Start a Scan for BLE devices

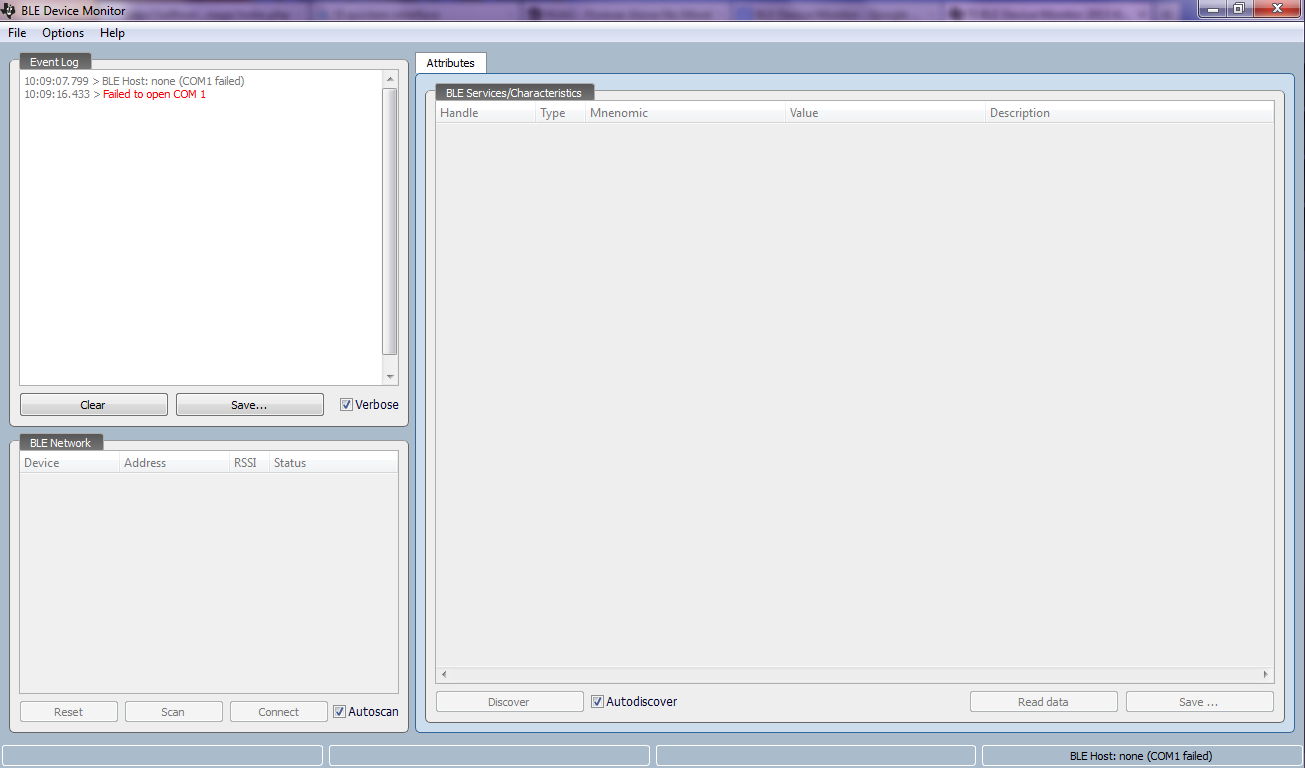(173, 711)
